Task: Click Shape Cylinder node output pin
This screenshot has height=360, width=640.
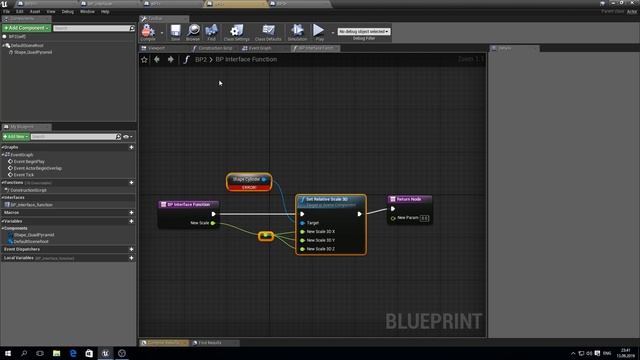Action: [264, 179]
